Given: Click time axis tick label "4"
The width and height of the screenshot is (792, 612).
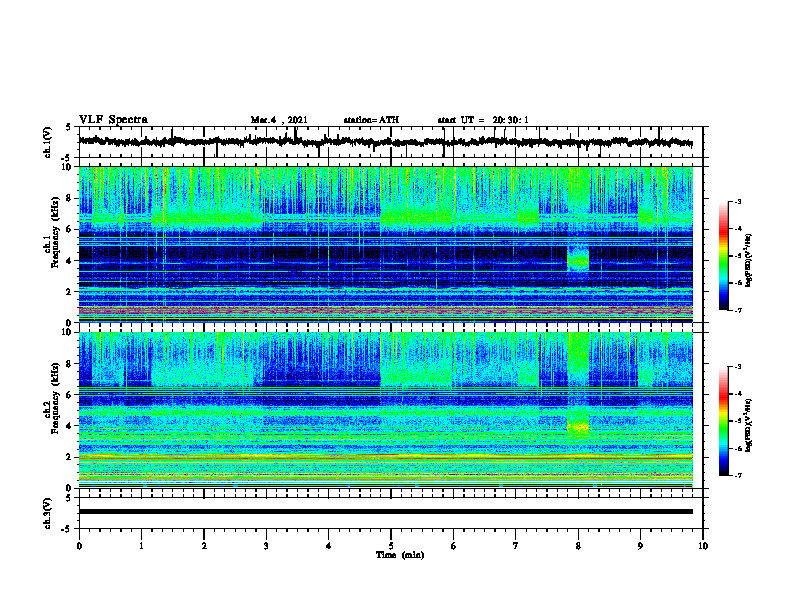Looking at the screenshot, I should [x=329, y=546].
